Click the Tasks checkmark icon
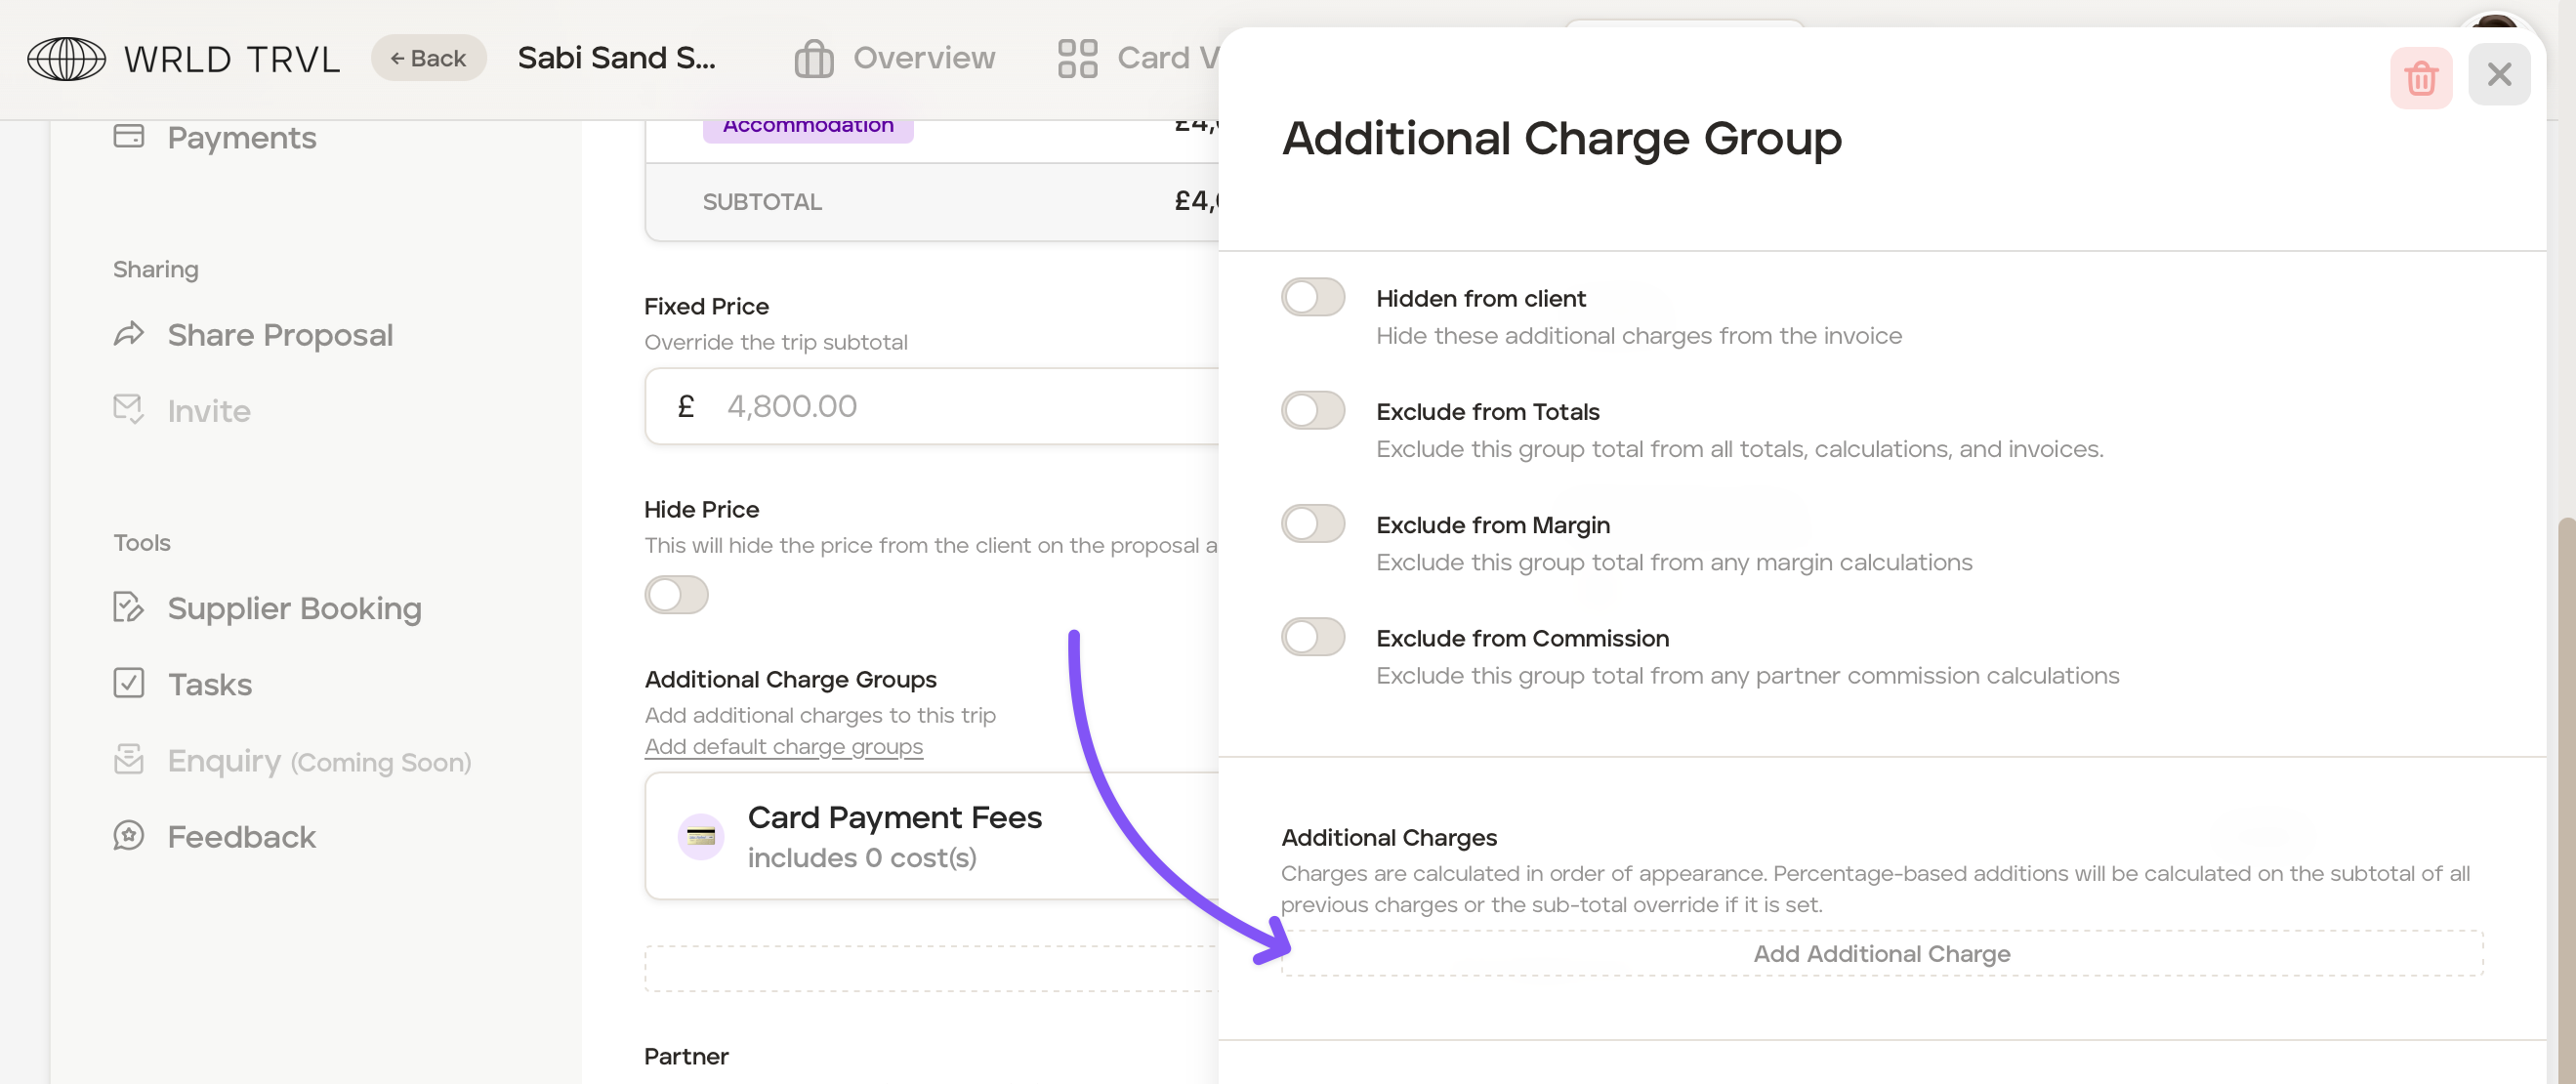This screenshot has height=1084, width=2576. click(129, 683)
